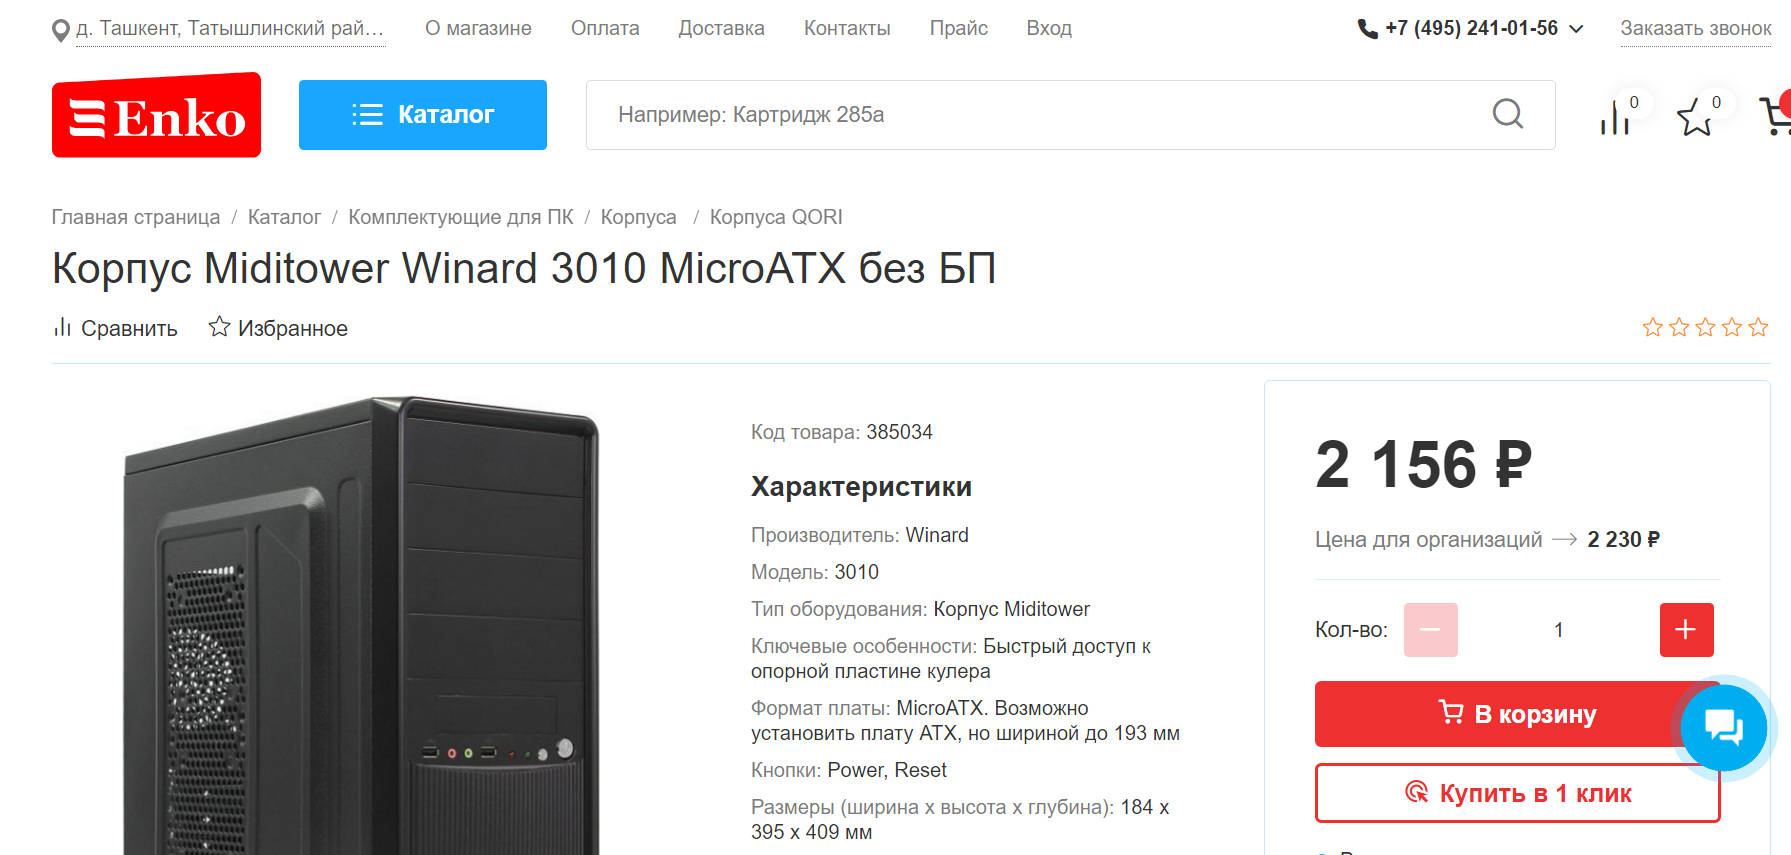Rate product with the fifth star
This screenshot has width=1791, height=855.
1758,327
